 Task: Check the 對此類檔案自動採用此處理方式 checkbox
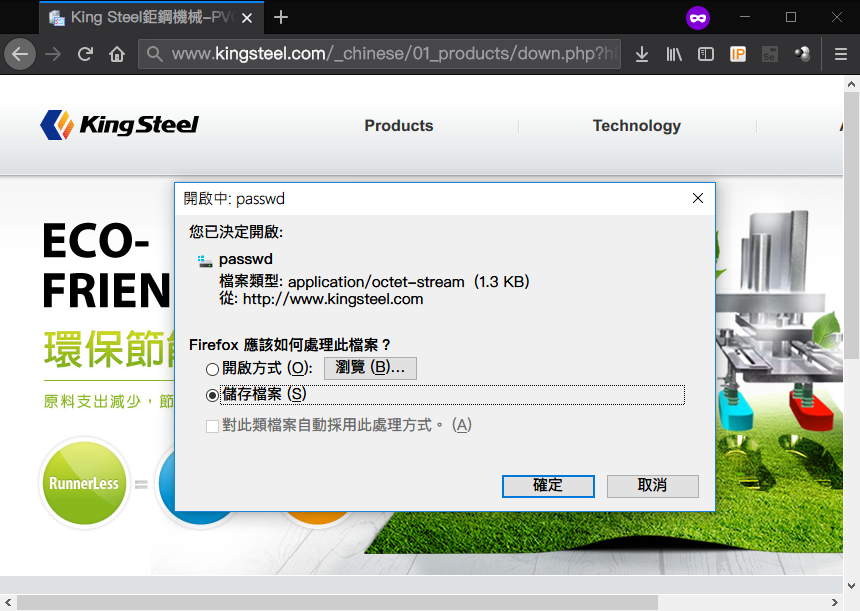coord(212,426)
